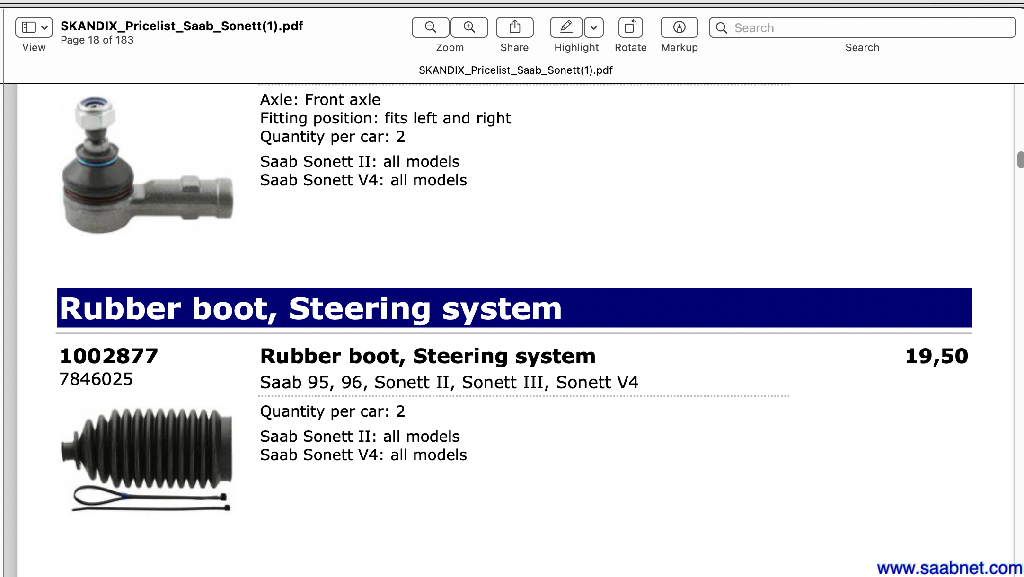Viewport: 1024px width, 577px height.
Task: Click the Zoom out magnifier
Action: pos(430,27)
